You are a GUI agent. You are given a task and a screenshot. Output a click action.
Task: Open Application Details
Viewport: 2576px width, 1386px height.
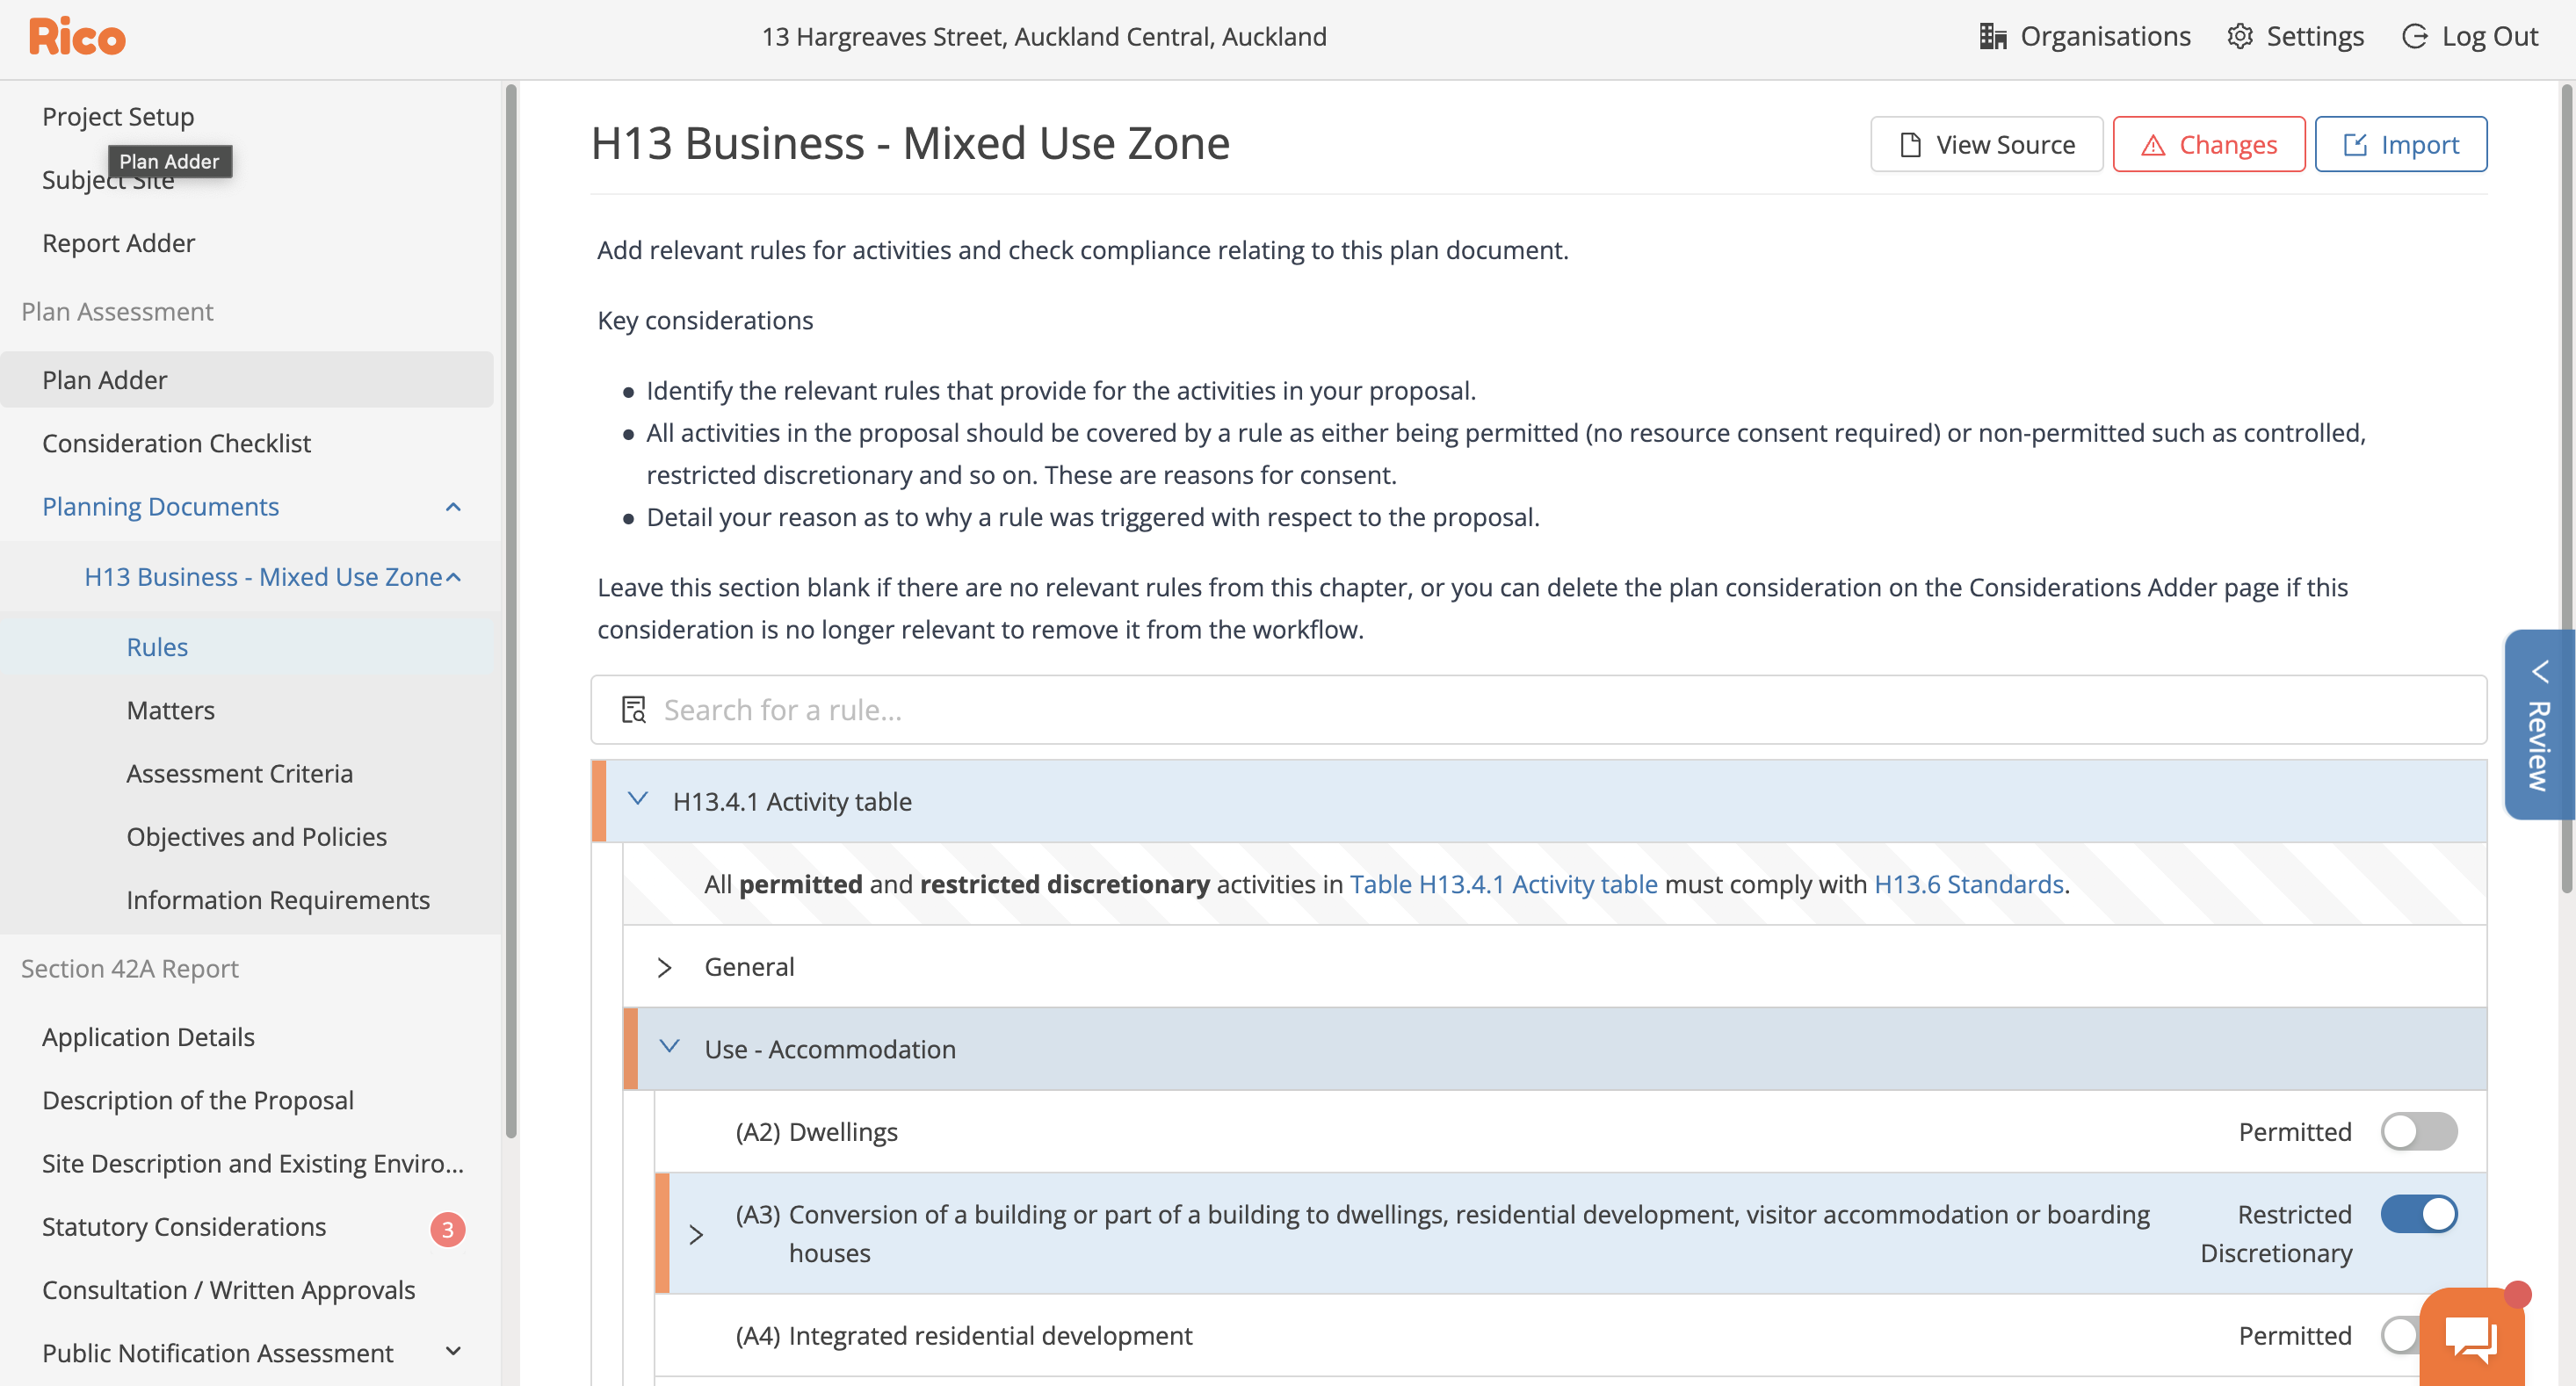(x=148, y=1037)
